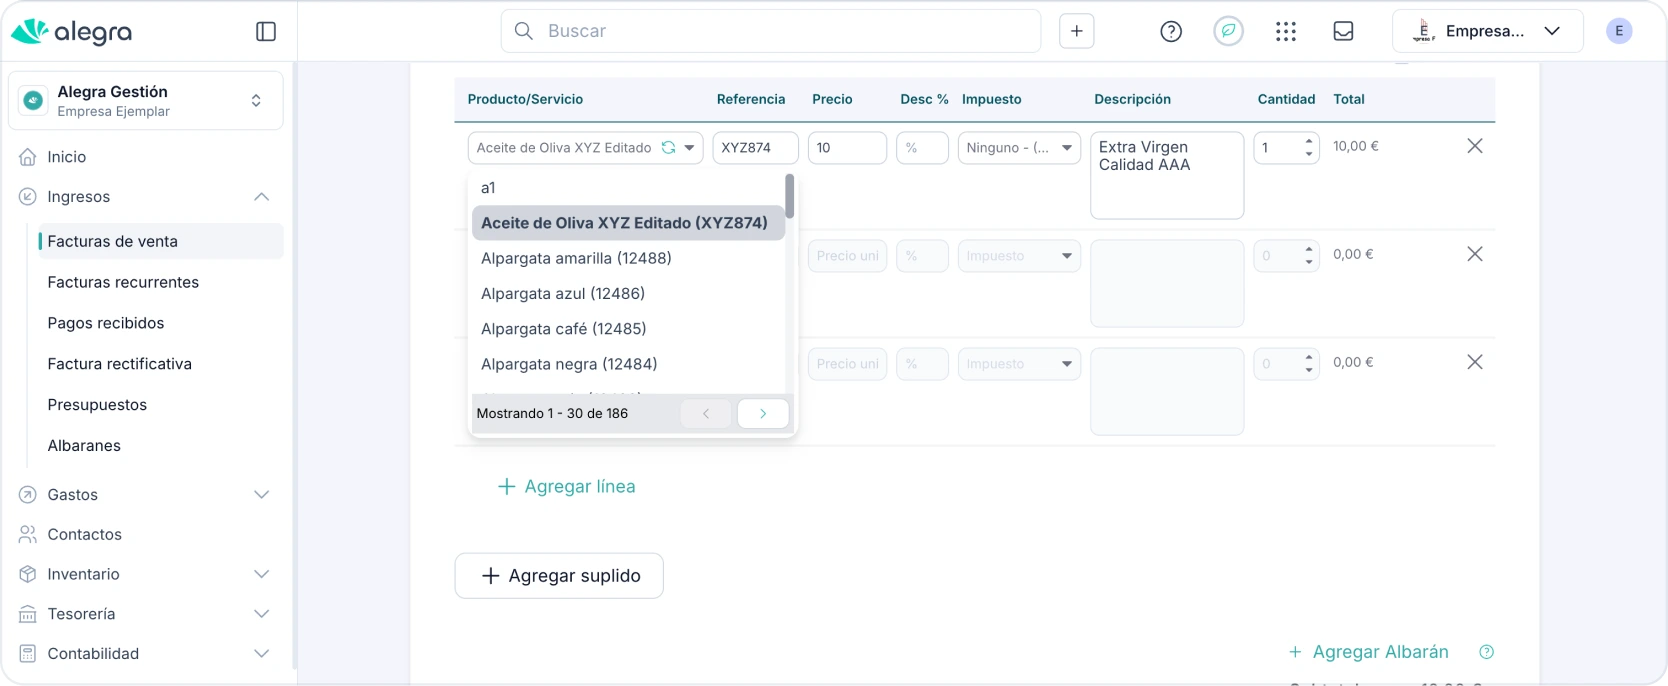The image size is (1668, 686).
Task: Click the refresh icon in the product field
Action: (x=668, y=148)
